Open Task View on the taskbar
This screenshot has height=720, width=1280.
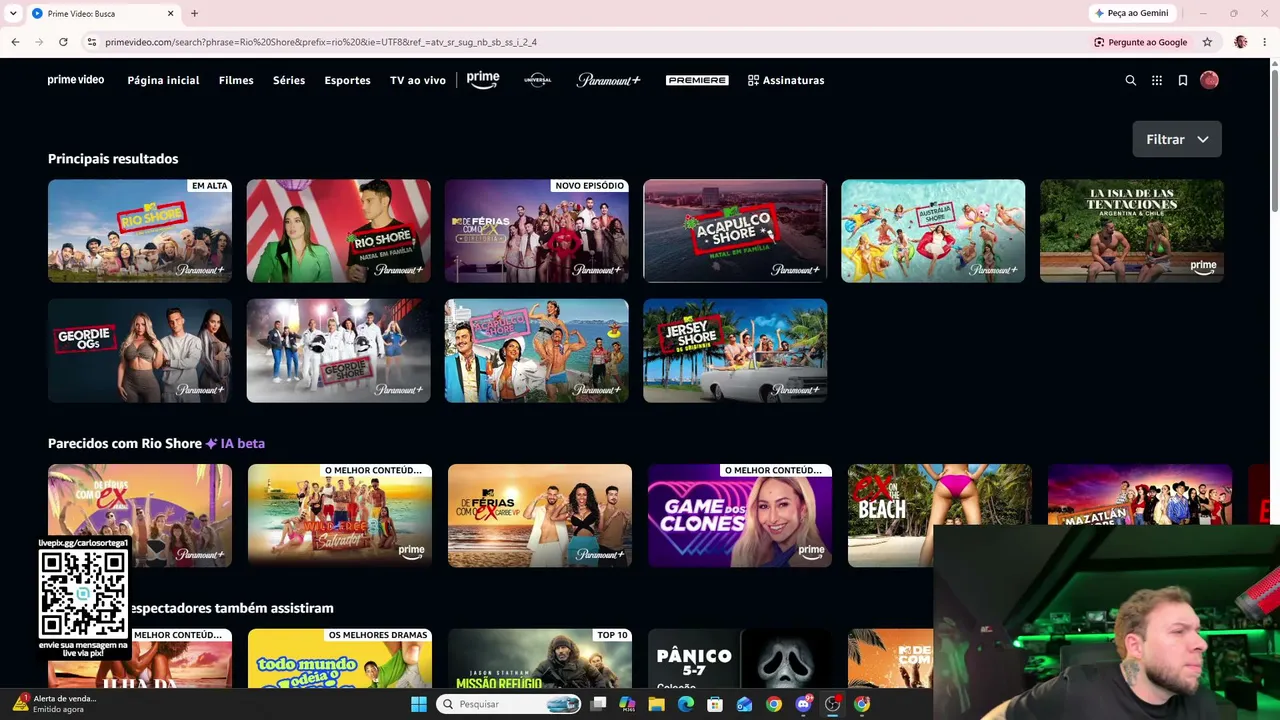598,704
